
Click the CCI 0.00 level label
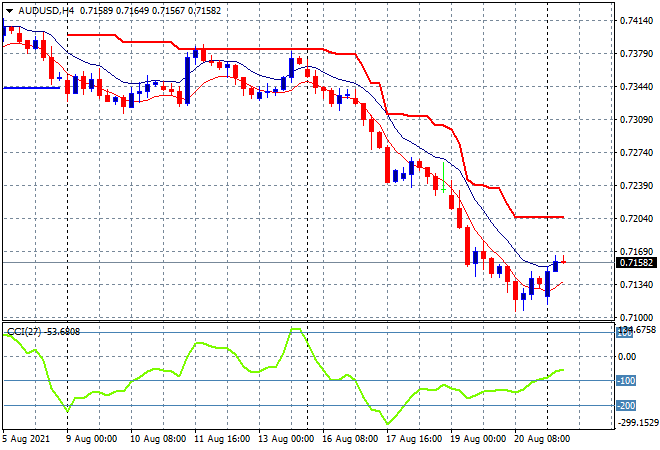tap(628, 357)
